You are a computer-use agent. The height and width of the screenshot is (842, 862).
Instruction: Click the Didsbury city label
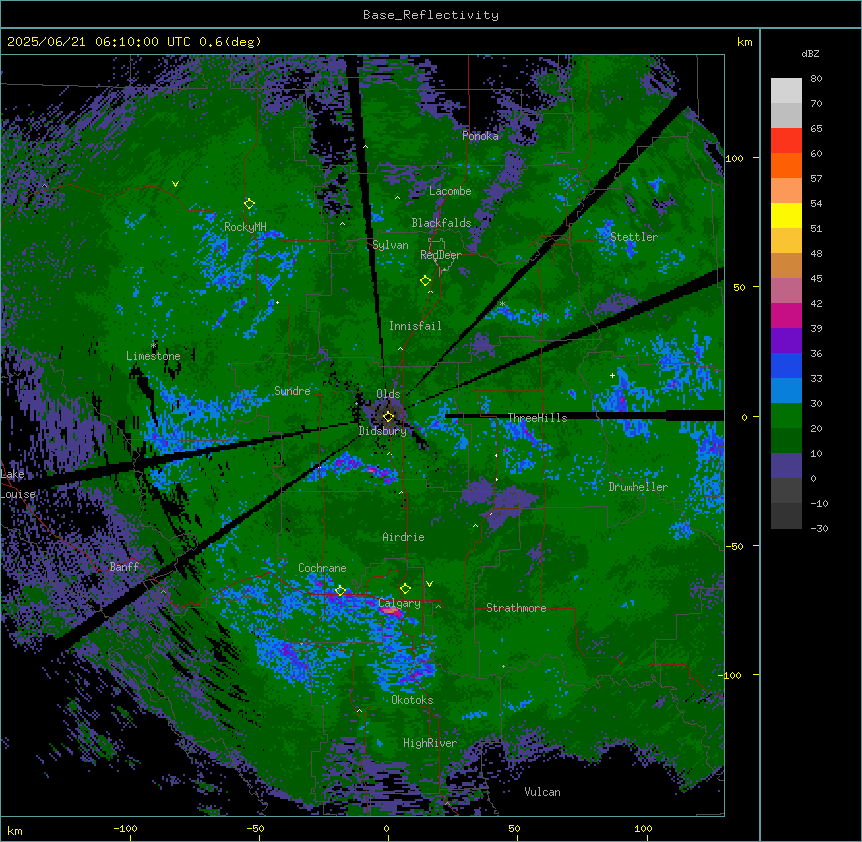[383, 431]
